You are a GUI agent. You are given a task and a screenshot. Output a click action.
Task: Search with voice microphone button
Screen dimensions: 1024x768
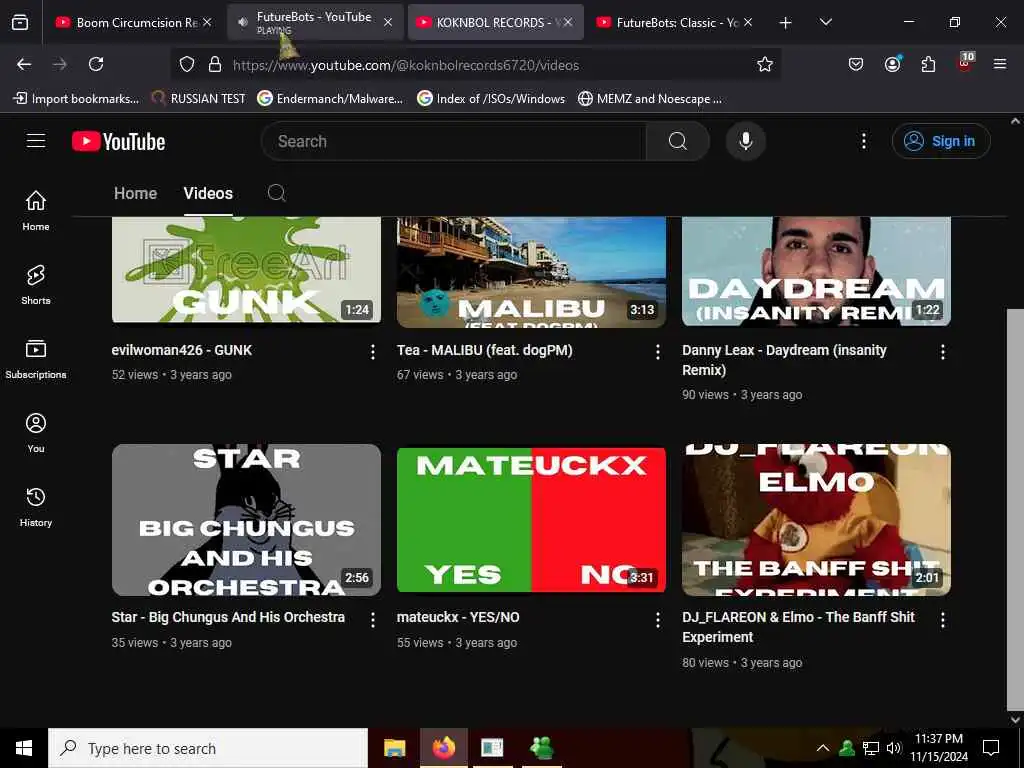[x=746, y=141]
